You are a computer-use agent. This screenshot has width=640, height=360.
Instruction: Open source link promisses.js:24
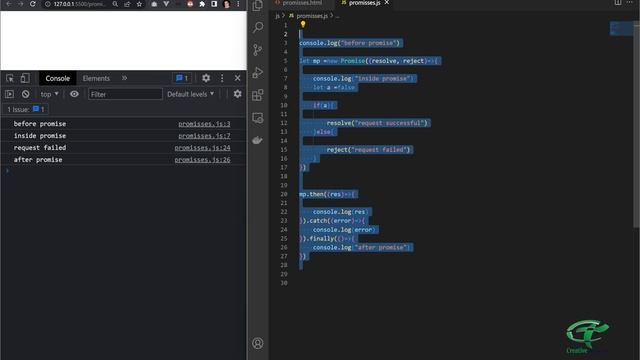click(x=202, y=148)
